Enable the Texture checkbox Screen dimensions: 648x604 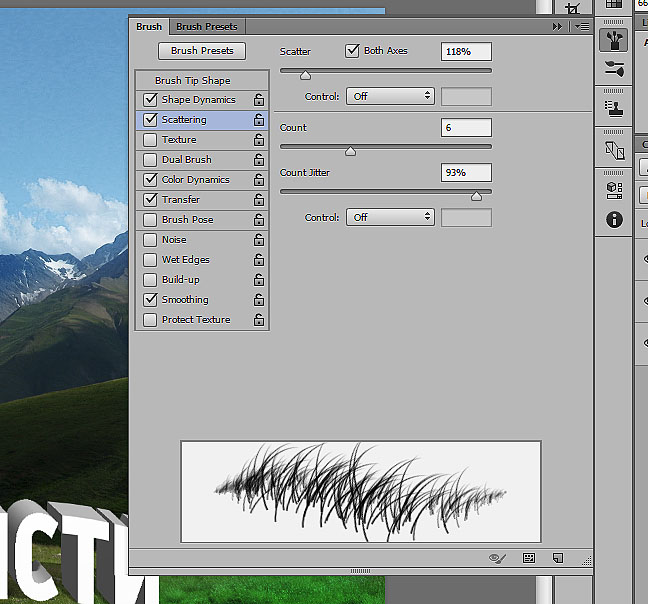150,140
